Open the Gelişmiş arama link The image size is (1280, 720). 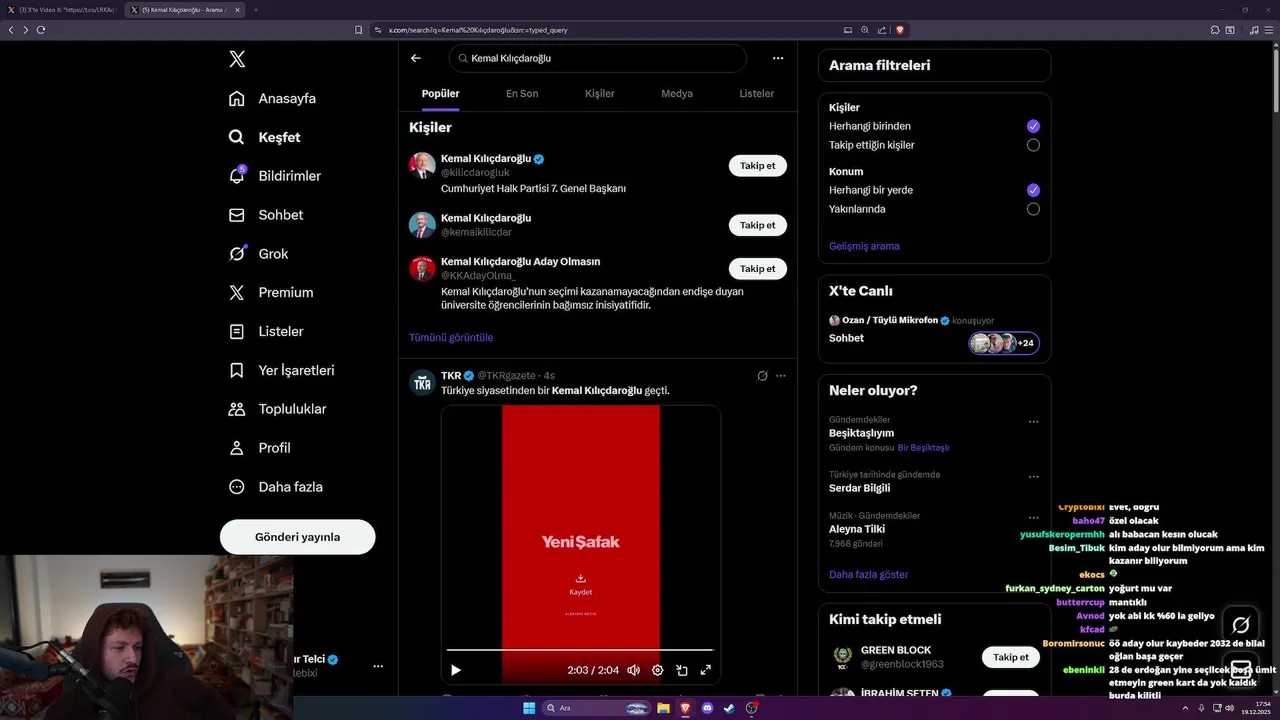point(864,246)
